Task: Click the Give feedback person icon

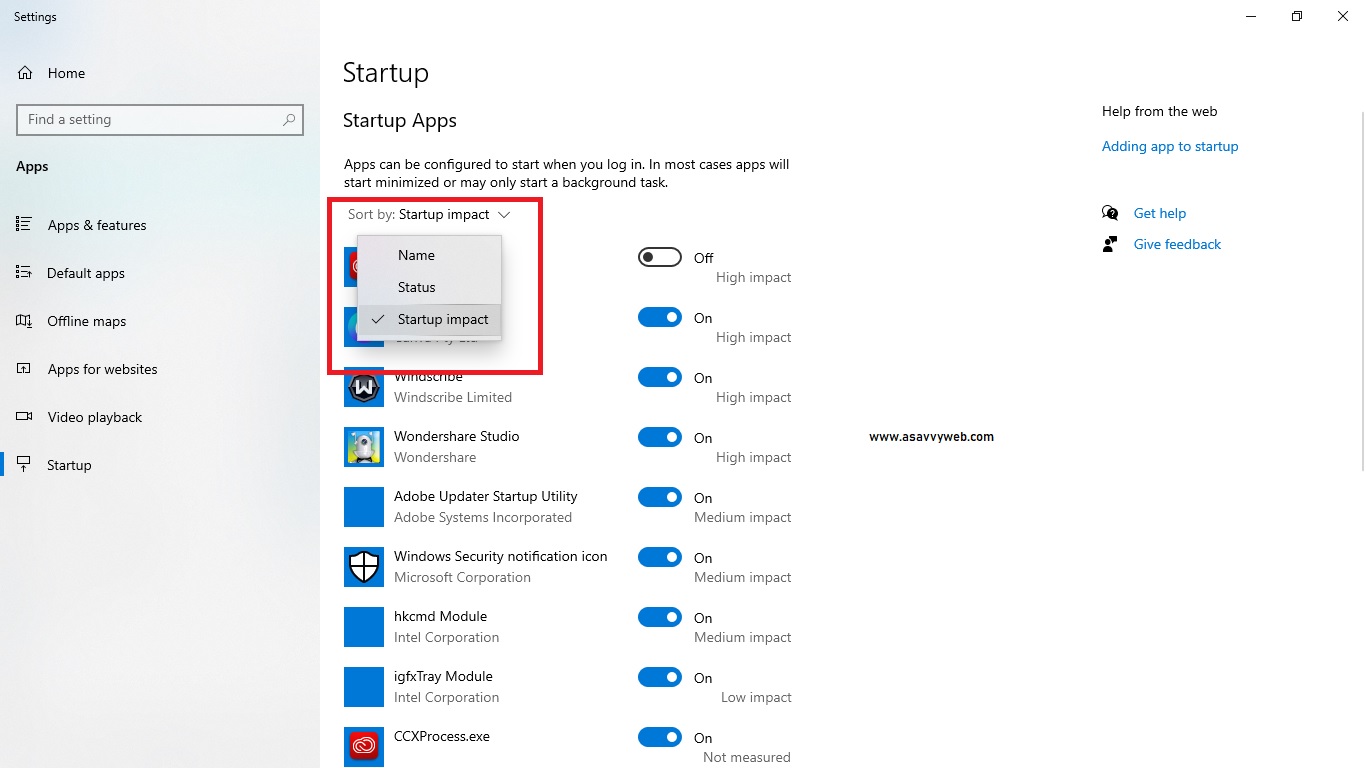Action: 1110,244
